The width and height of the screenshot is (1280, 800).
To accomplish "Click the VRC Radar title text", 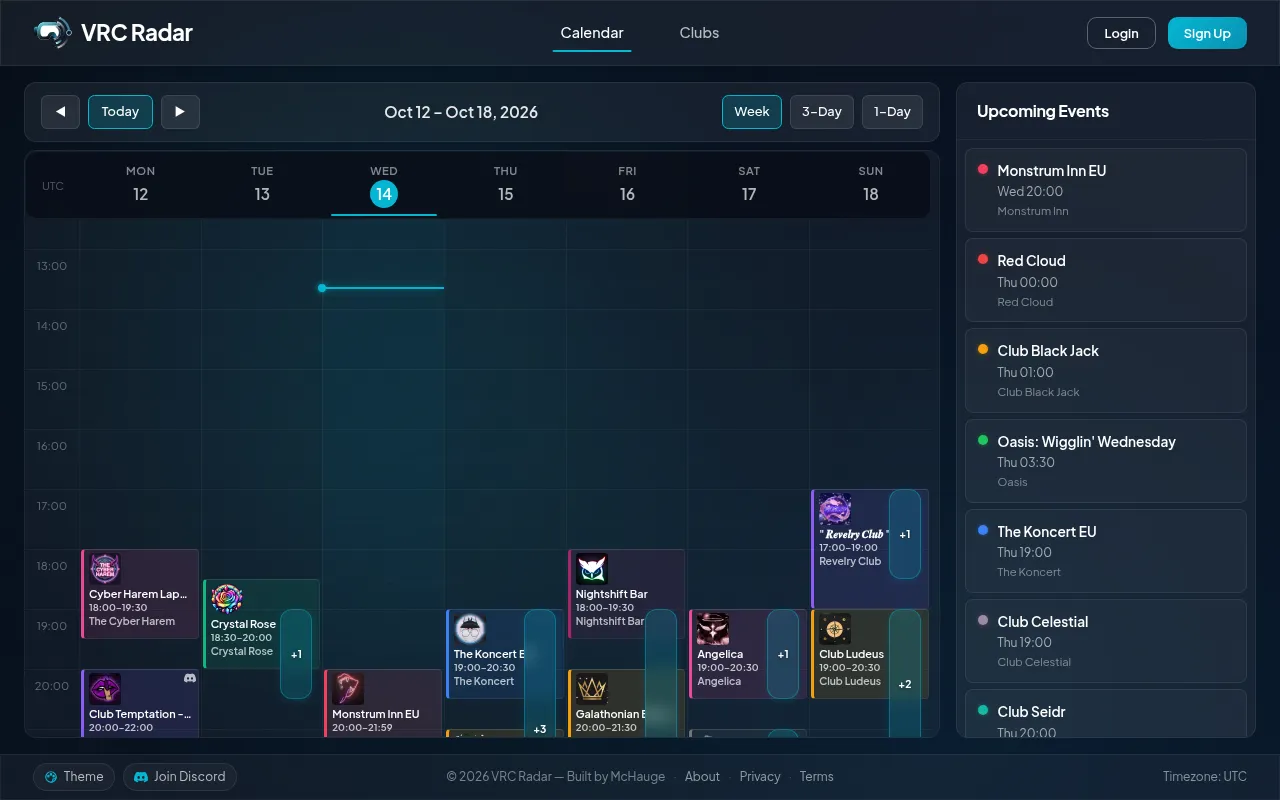I will pyautogui.click(x=137, y=33).
